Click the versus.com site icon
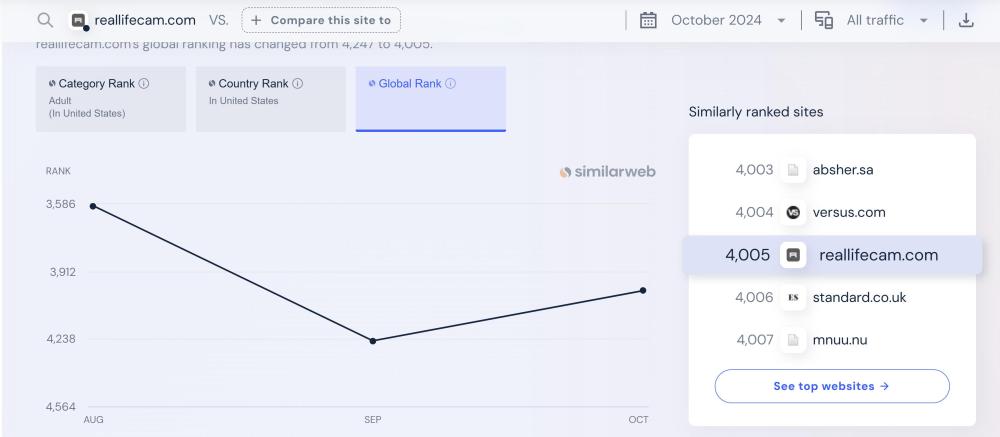 click(793, 212)
